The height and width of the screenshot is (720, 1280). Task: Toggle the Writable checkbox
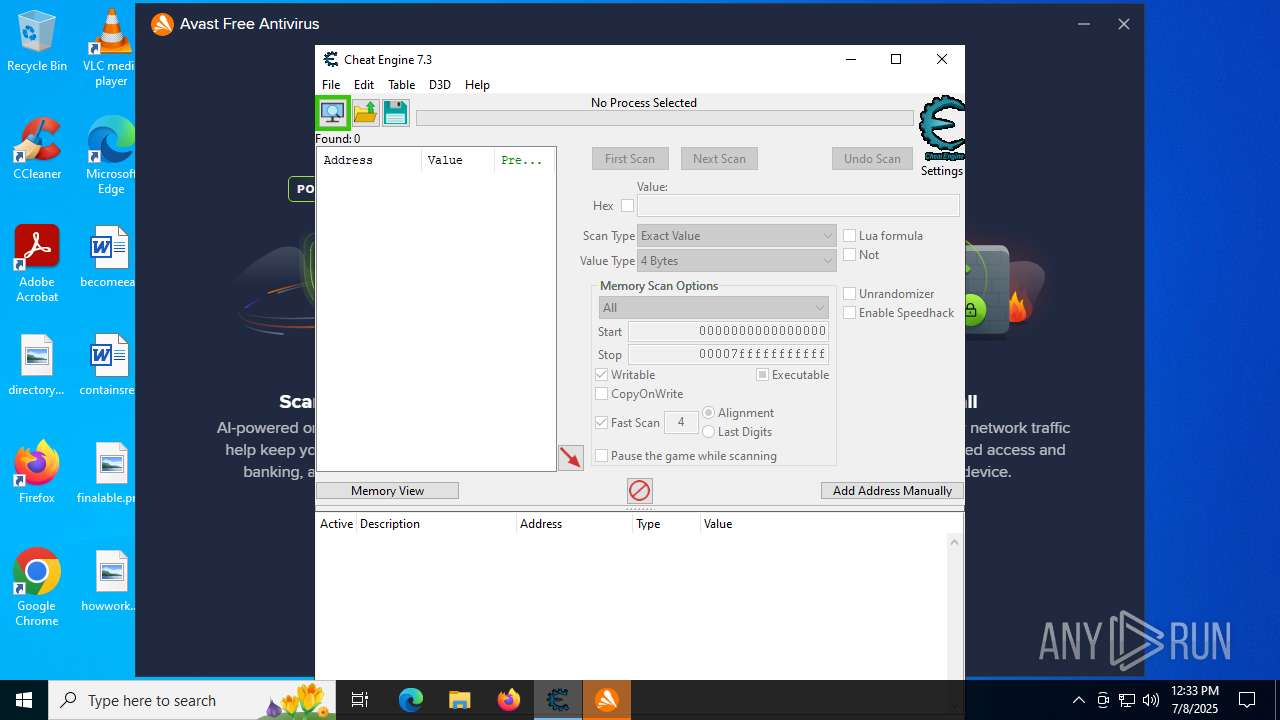coord(602,375)
